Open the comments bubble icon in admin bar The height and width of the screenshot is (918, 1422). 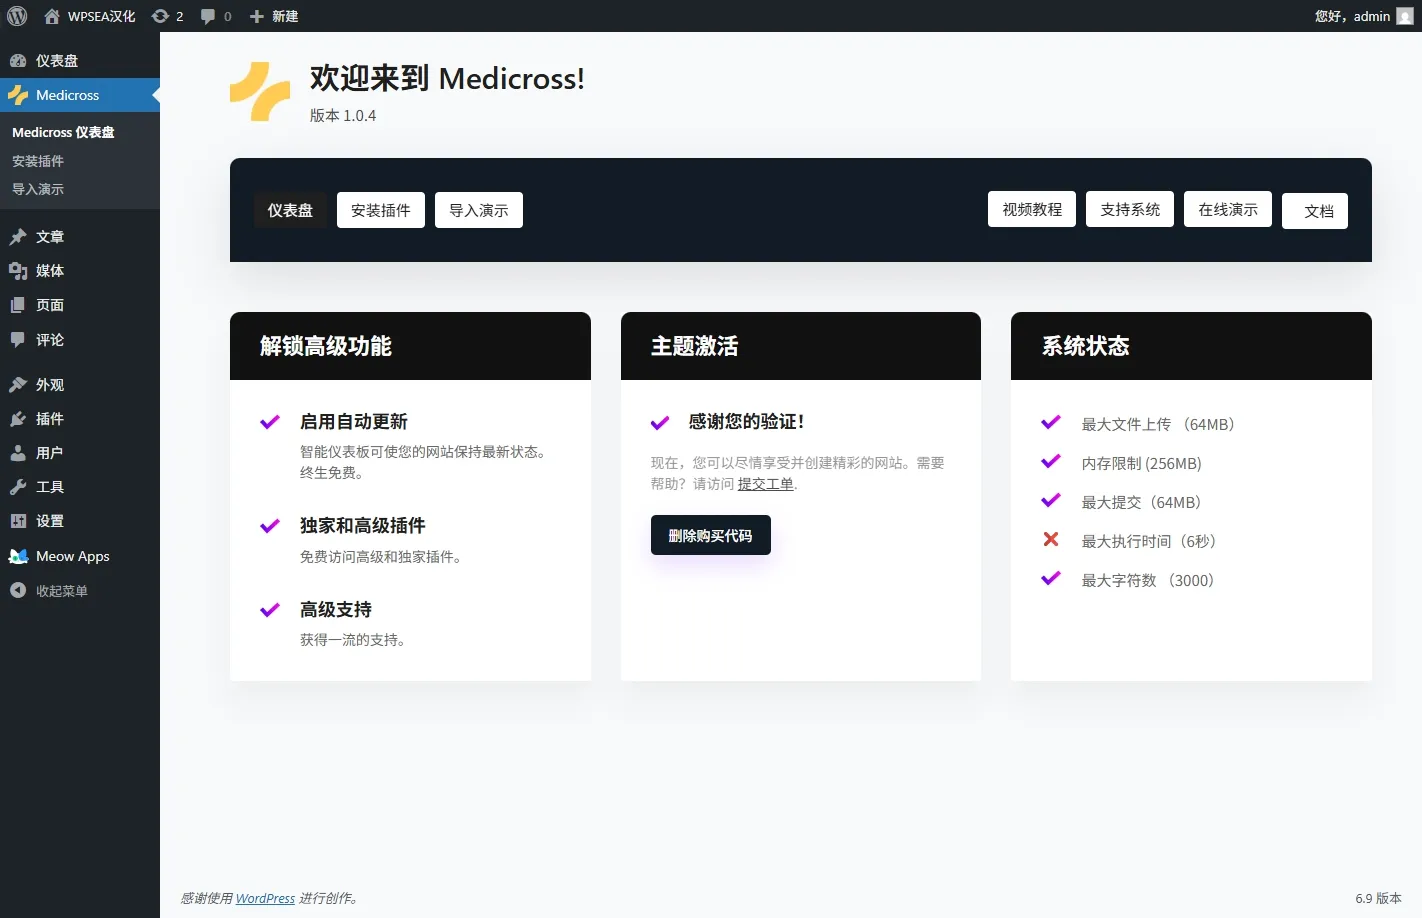(x=215, y=16)
